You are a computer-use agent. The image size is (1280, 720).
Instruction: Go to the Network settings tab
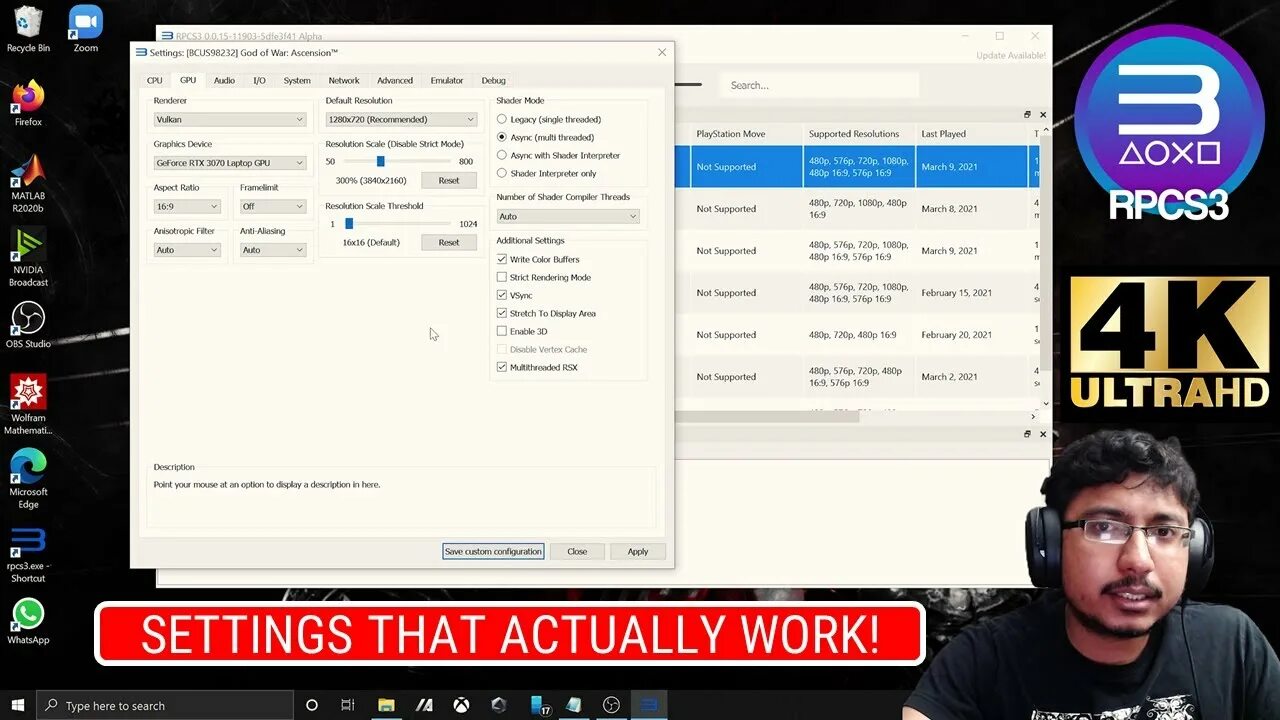coord(344,80)
